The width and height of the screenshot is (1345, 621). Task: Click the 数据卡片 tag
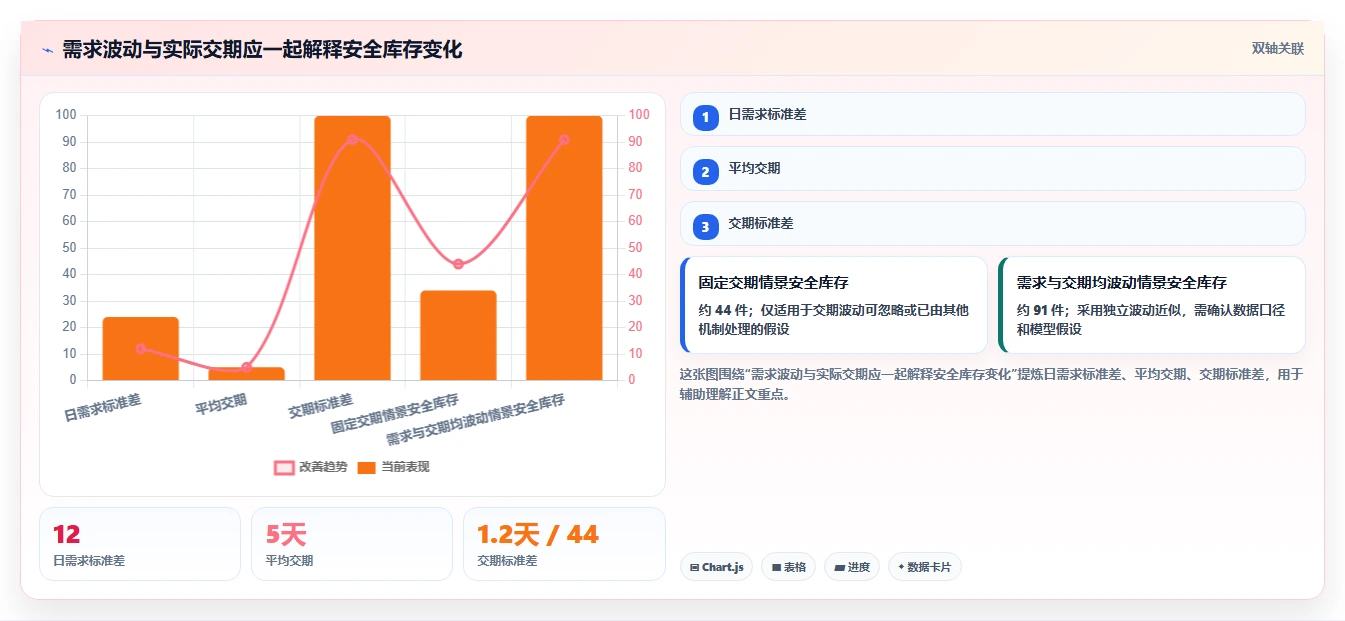pyautogui.click(x=925, y=567)
